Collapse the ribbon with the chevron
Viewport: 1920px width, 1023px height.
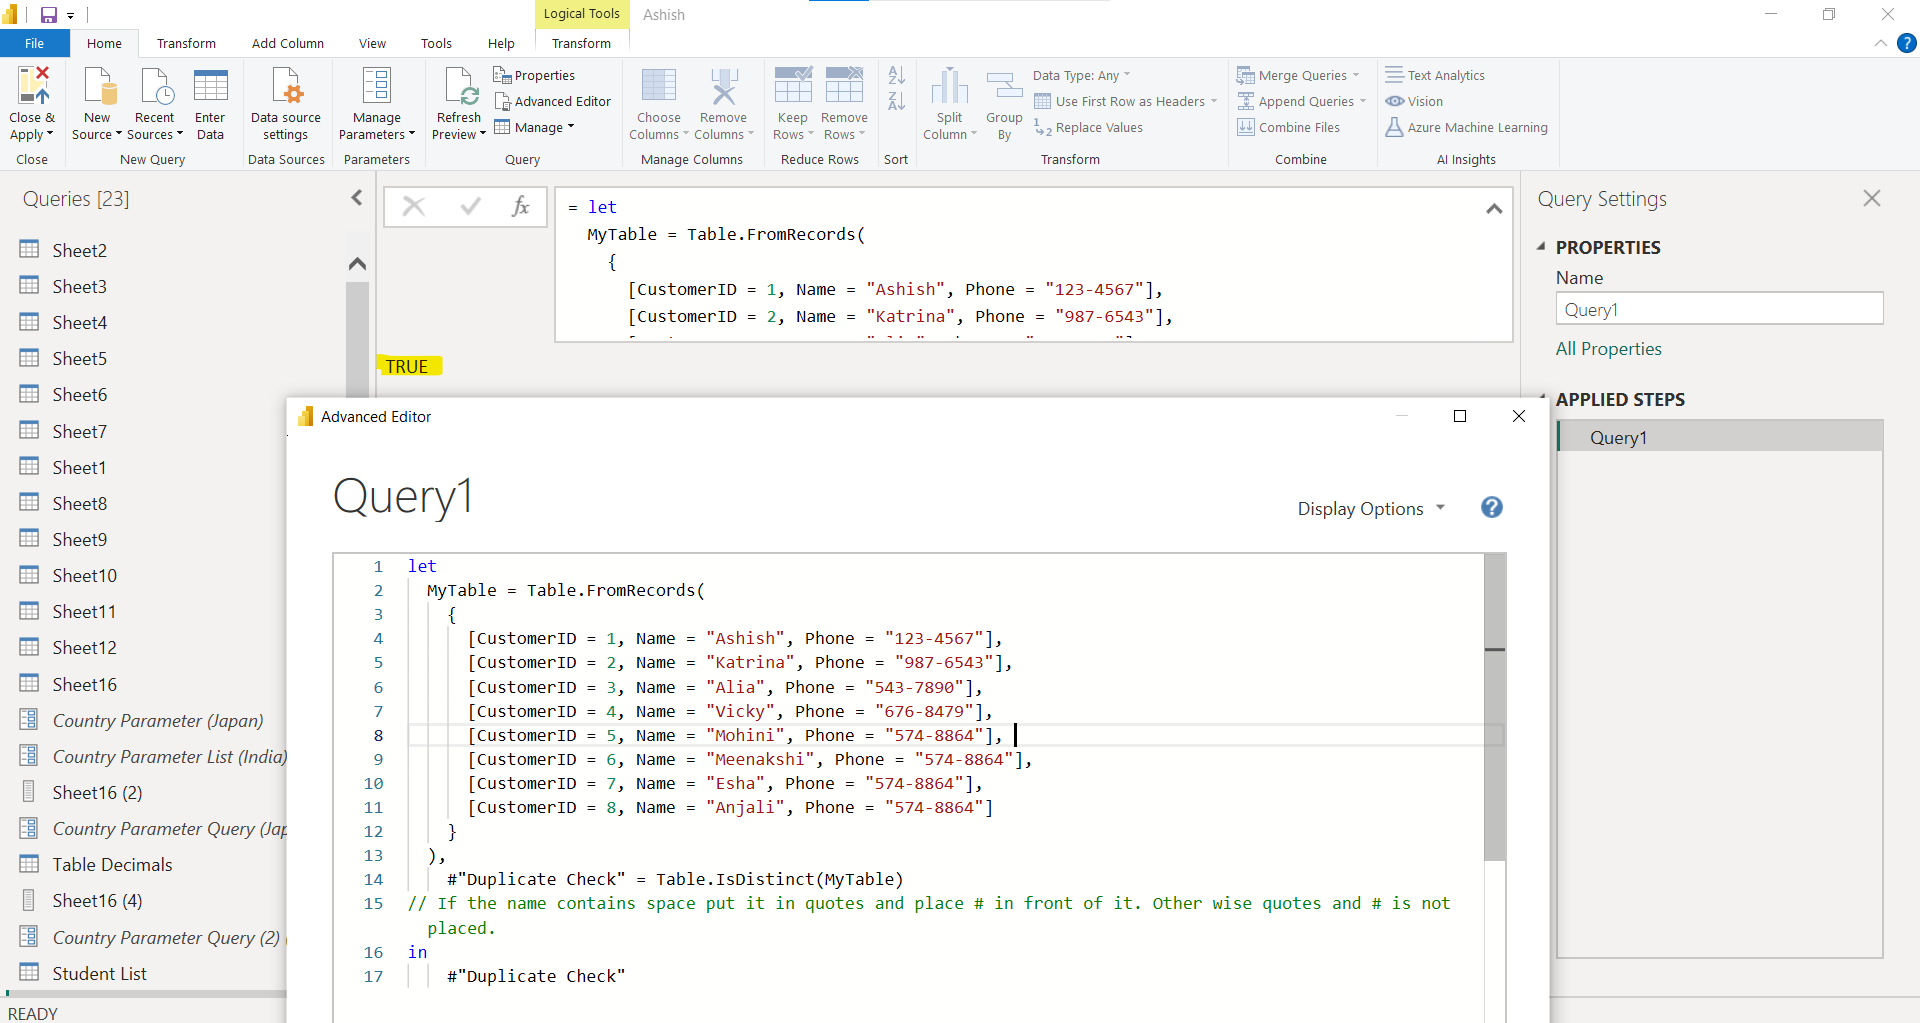pos(1880,43)
